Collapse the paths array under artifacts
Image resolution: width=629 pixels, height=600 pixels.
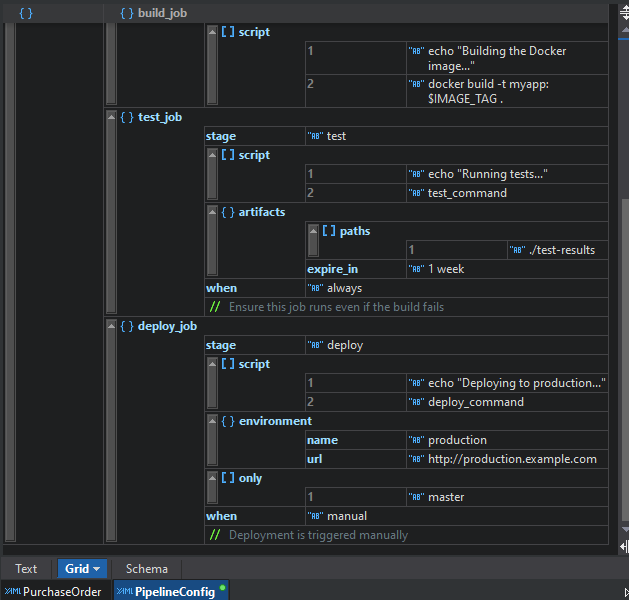pos(313,232)
